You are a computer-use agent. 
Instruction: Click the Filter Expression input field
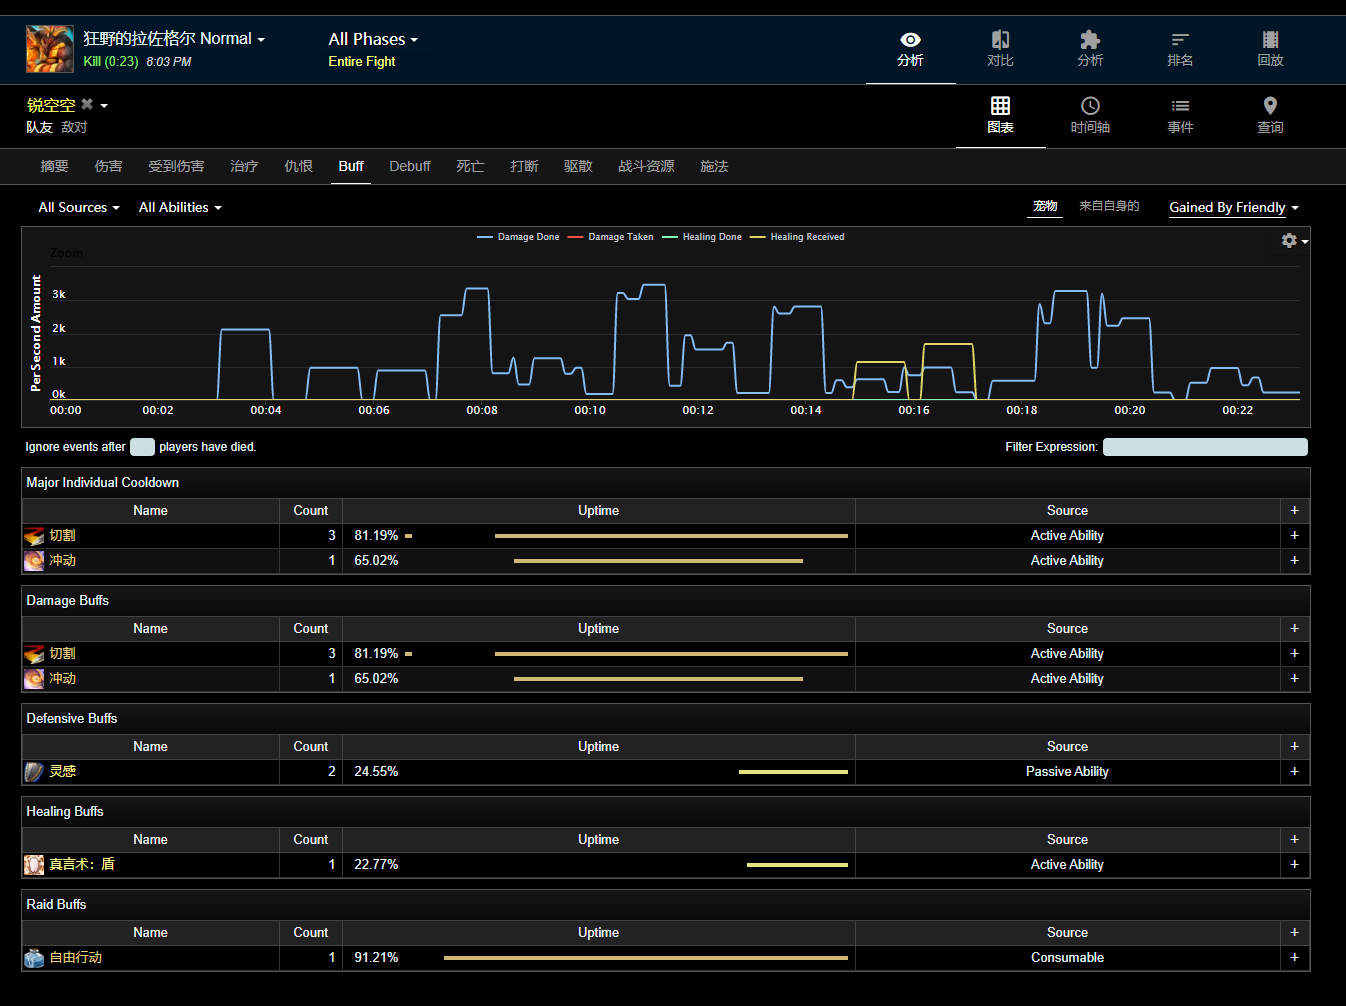click(x=1204, y=447)
